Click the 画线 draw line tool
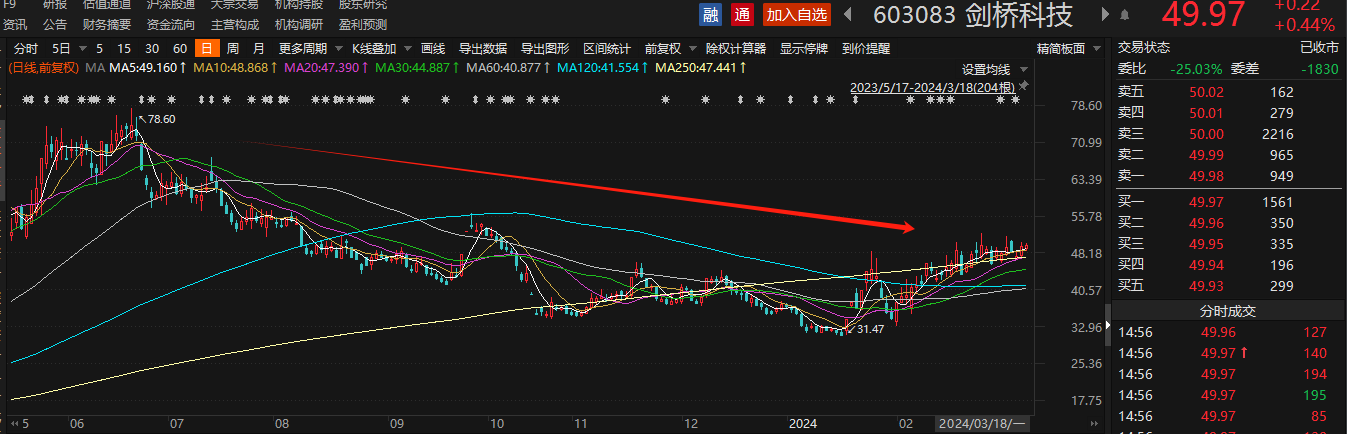Image resolution: width=1347 pixels, height=434 pixels. pyautogui.click(x=433, y=49)
